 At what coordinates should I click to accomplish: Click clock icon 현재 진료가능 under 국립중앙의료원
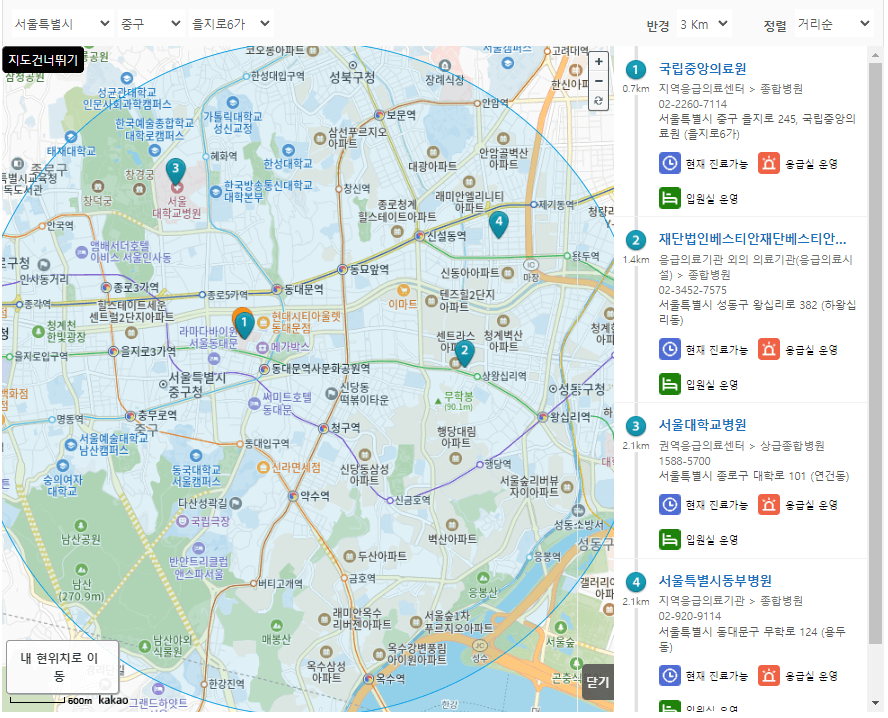click(x=669, y=163)
